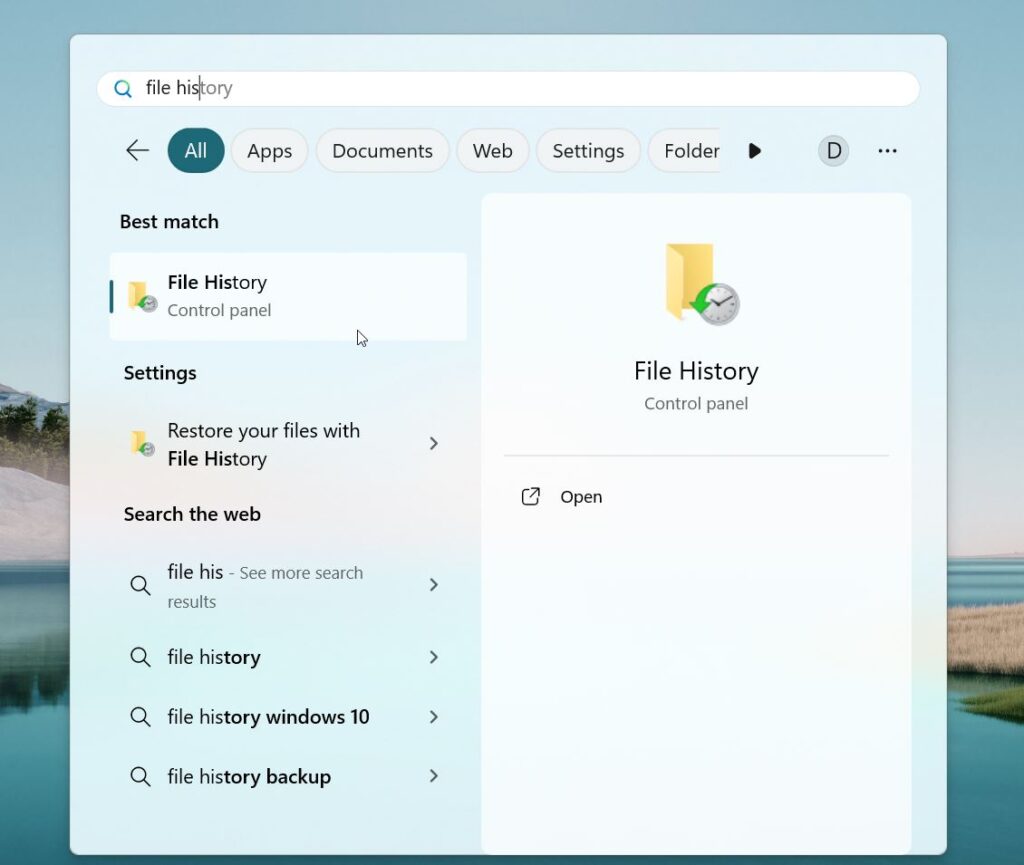
Task: Open the search options ellipsis menu
Action: (887, 150)
